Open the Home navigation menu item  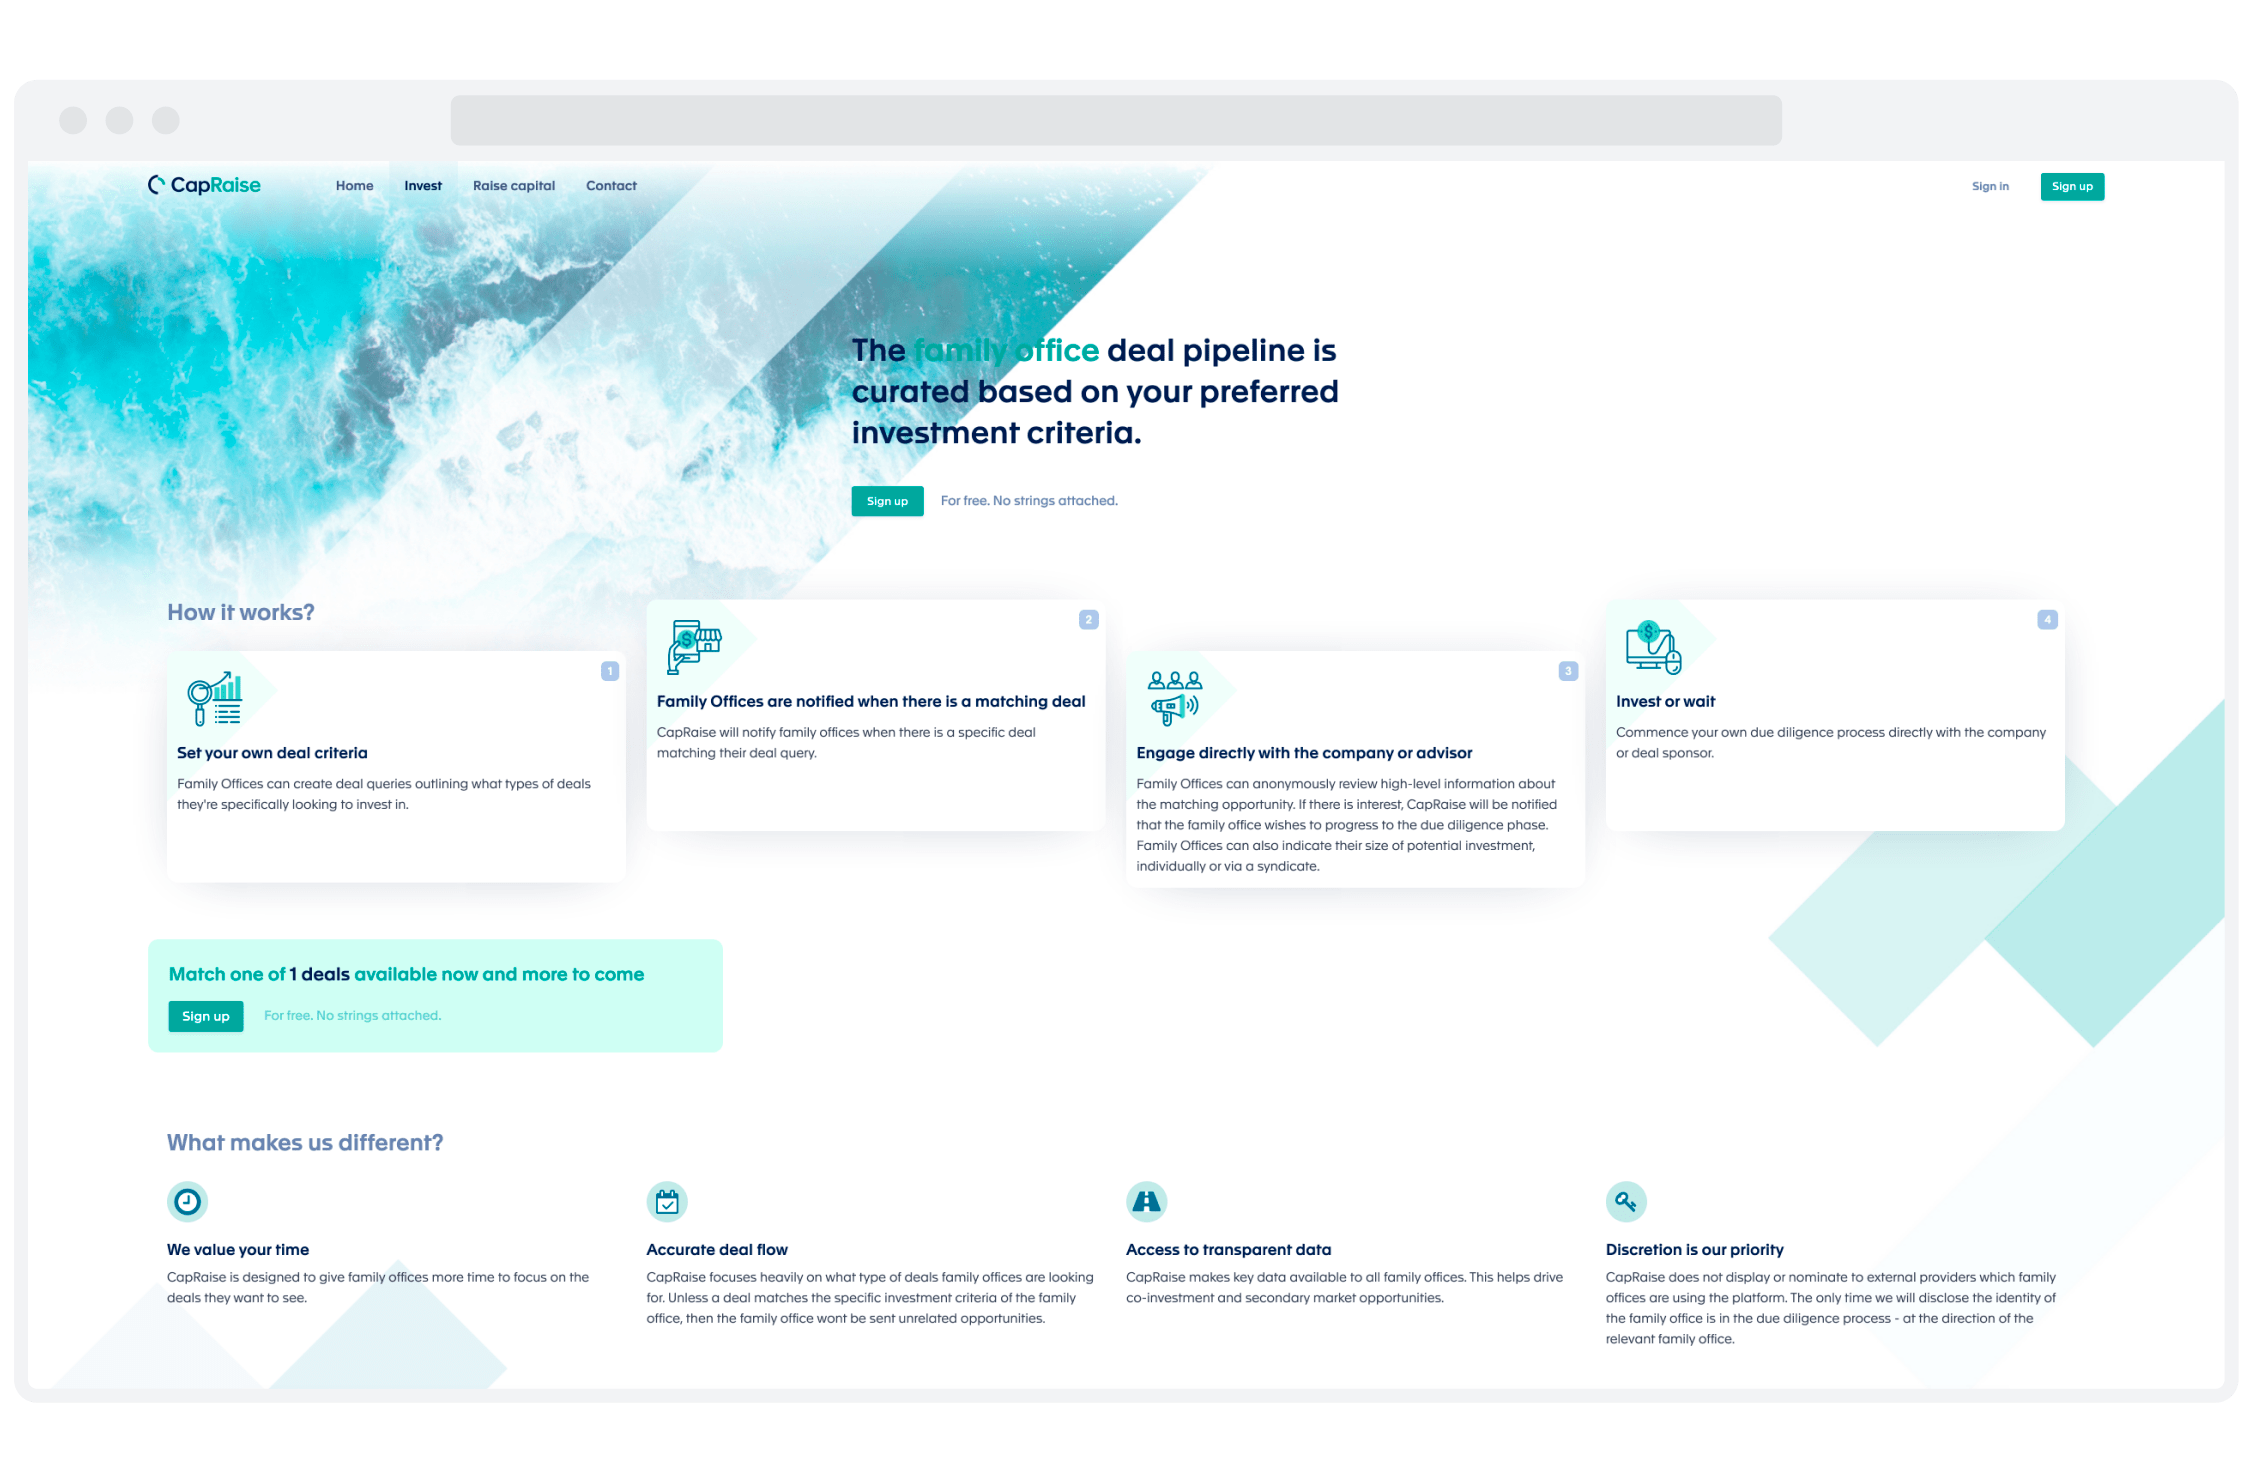point(353,184)
